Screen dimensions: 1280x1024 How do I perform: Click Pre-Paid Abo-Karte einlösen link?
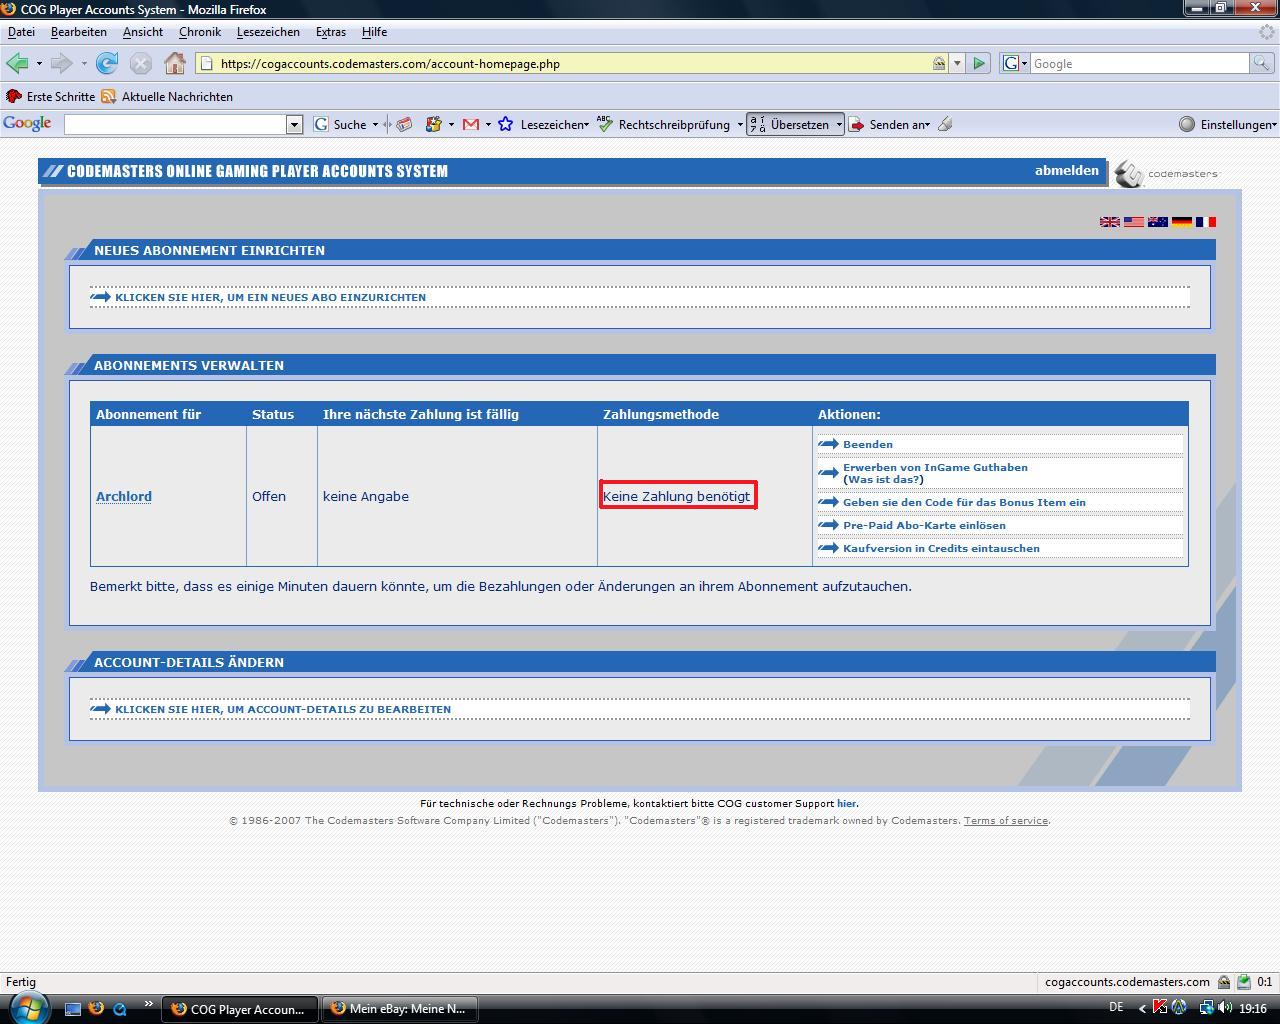coord(924,525)
